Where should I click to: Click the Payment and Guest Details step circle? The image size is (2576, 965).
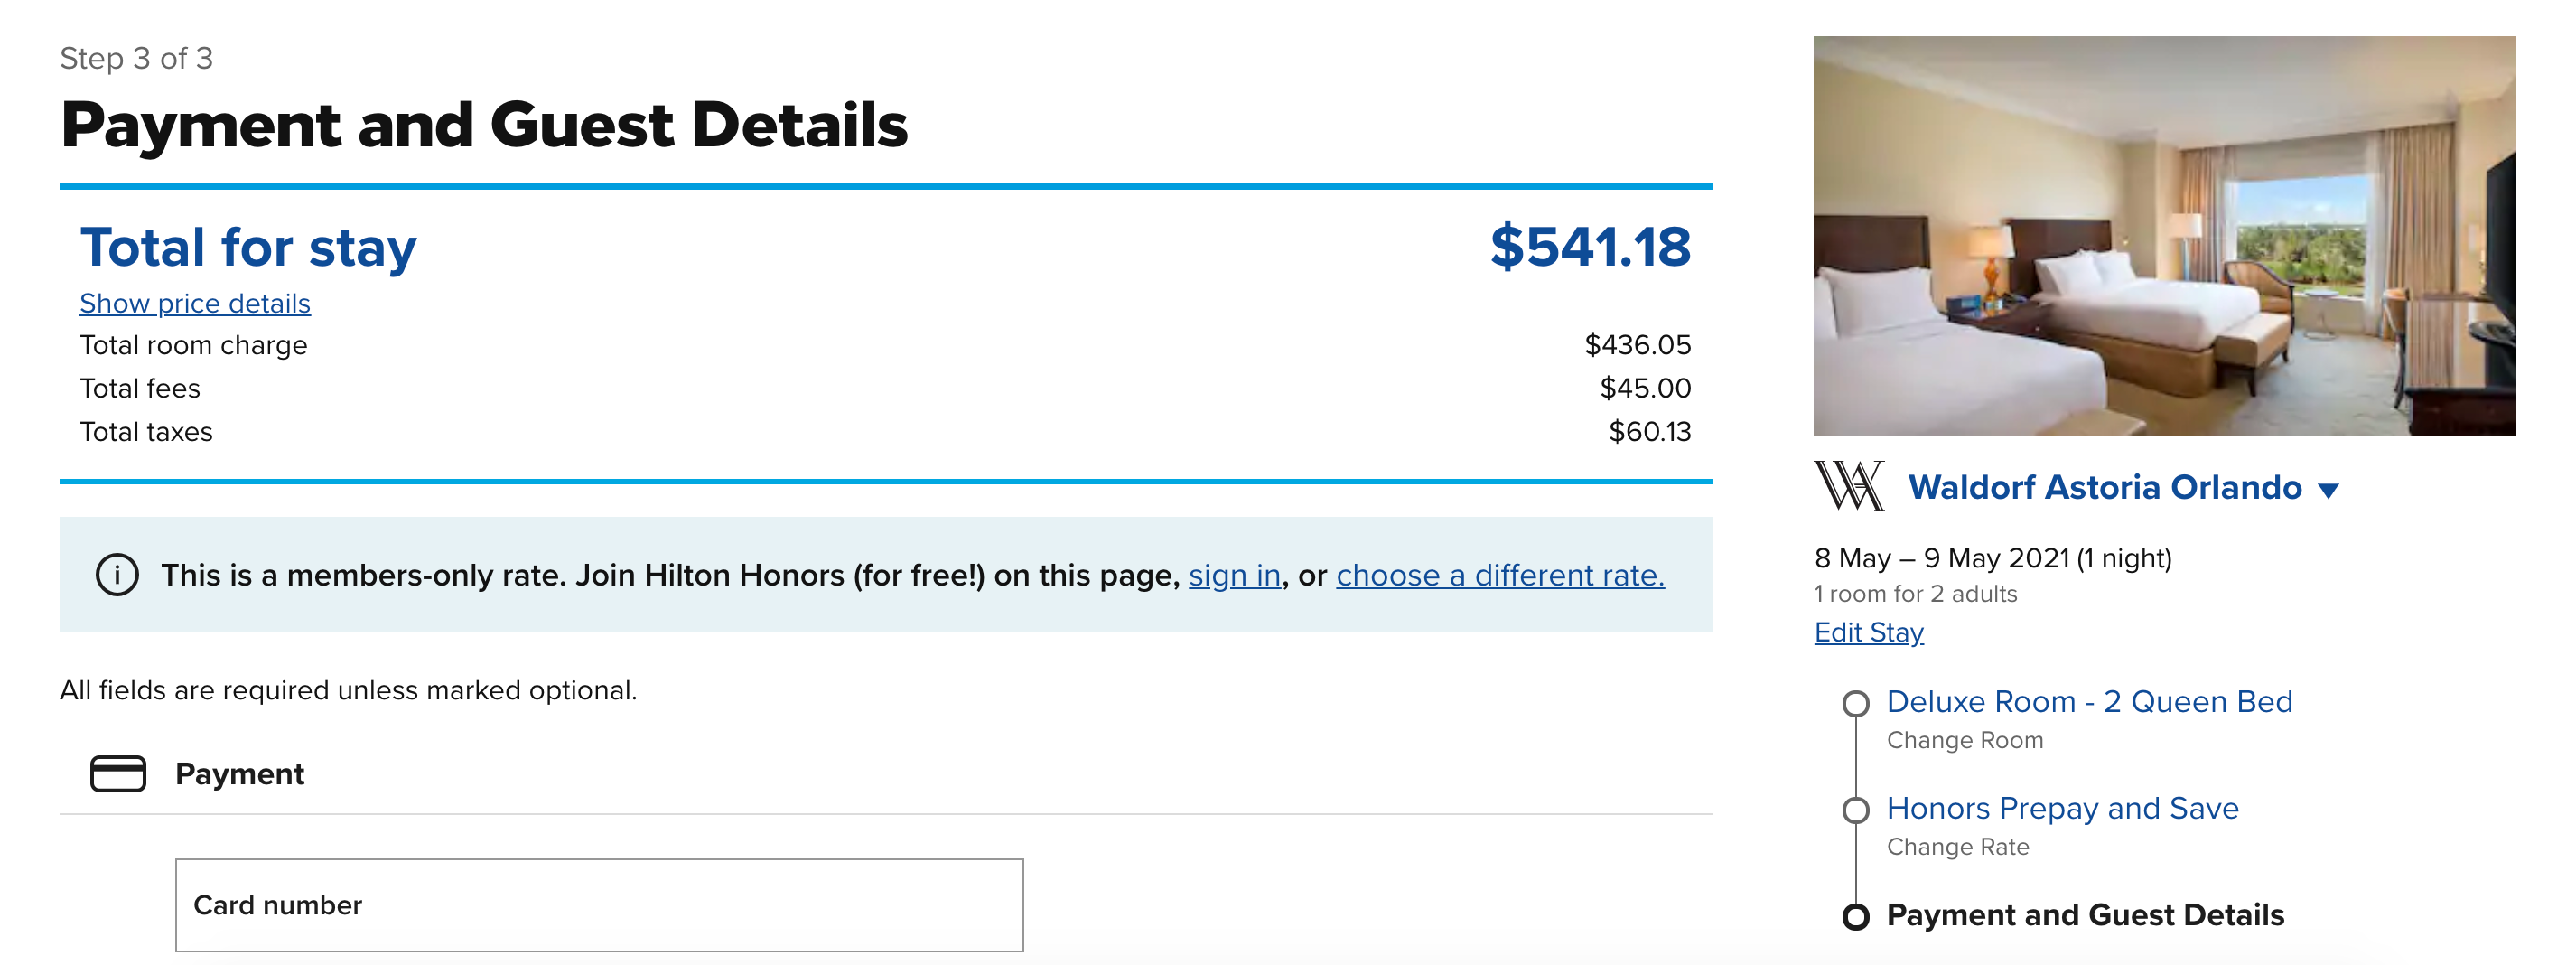[1855, 916]
